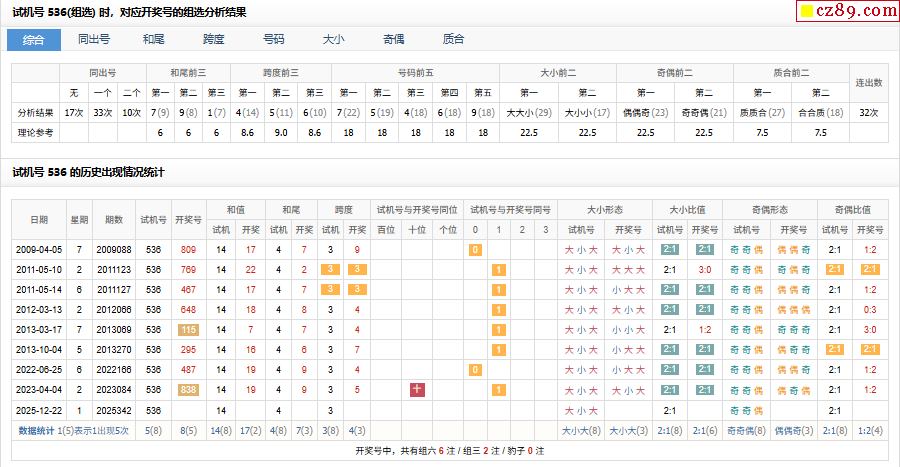Open the 质合 tab
The width and height of the screenshot is (900, 467).
[x=453, y=40]
